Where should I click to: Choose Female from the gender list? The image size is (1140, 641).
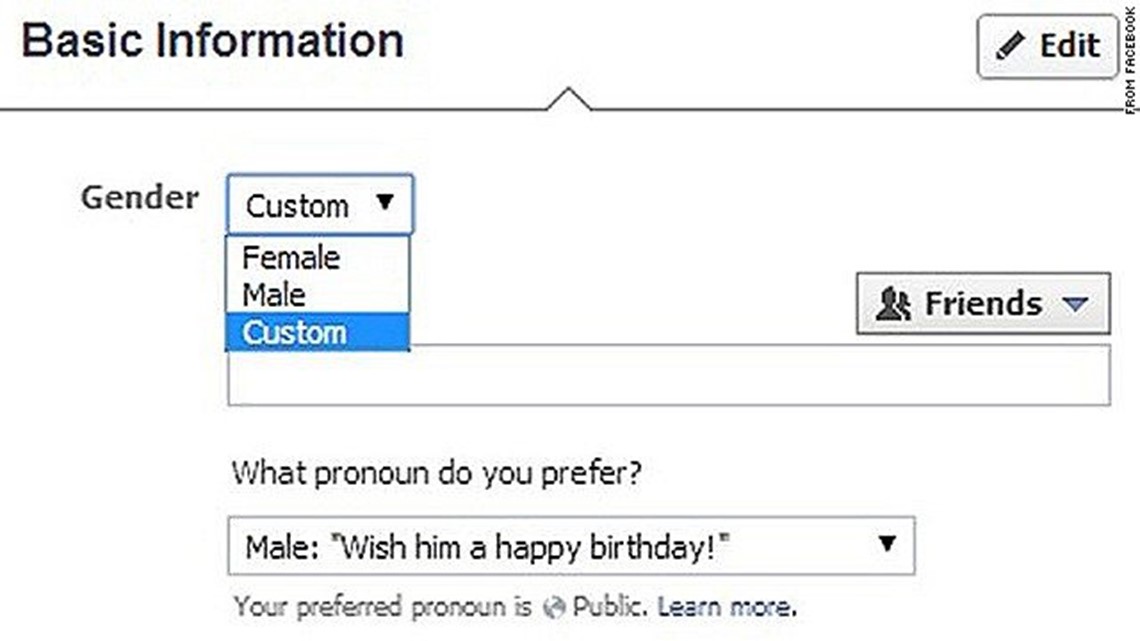tap(291, 258)
